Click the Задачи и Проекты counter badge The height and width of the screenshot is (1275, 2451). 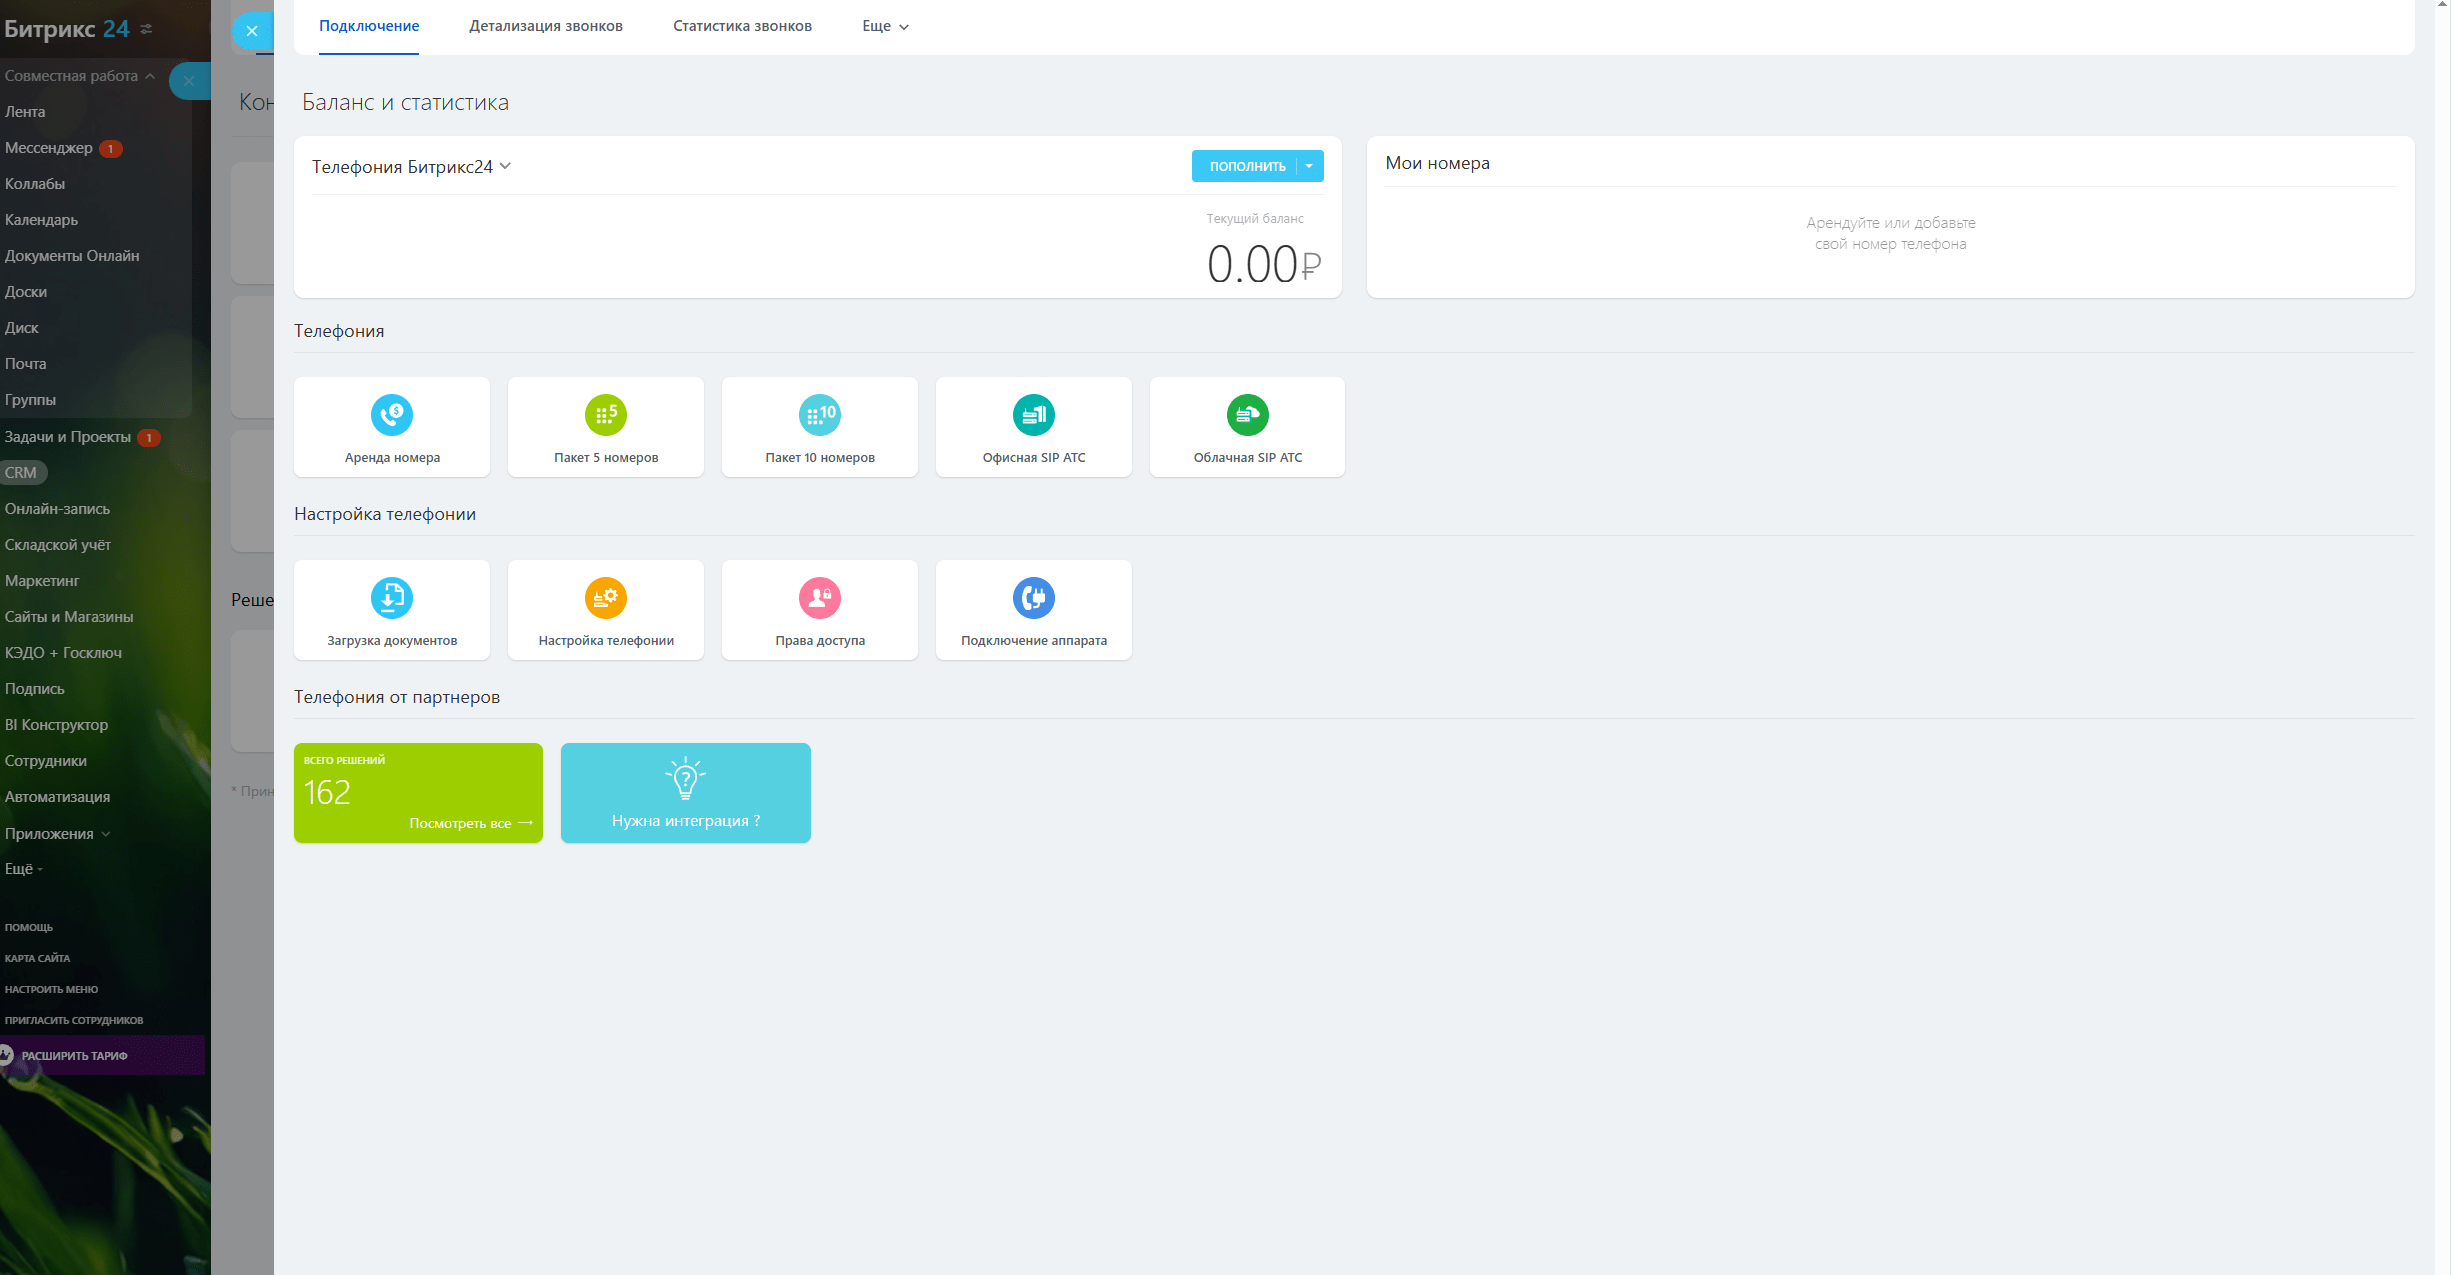point(148,437)
